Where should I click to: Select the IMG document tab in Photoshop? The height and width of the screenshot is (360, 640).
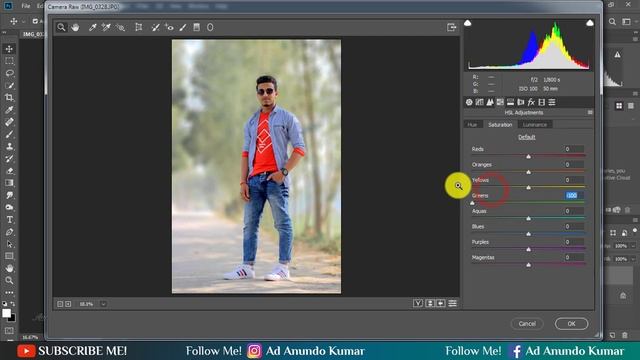33,34
